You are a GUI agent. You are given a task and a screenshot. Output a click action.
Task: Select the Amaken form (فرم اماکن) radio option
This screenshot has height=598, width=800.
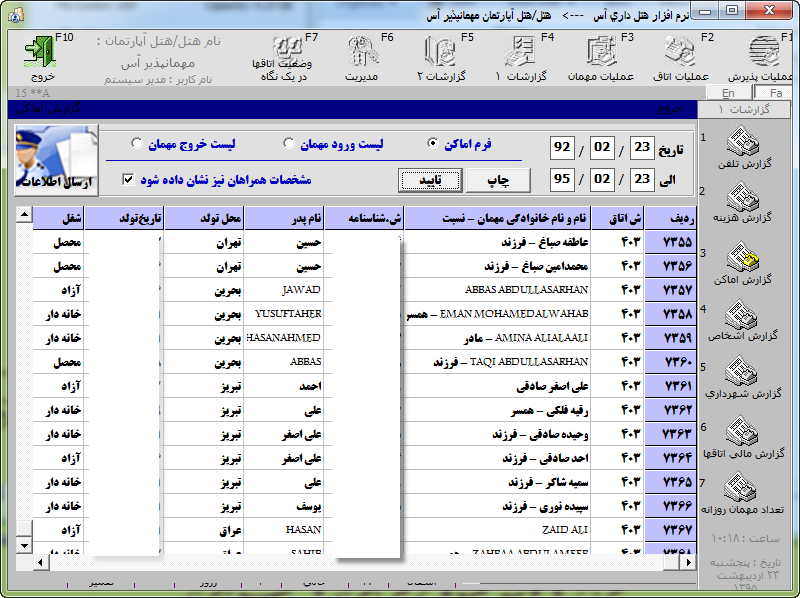(433, 144)
